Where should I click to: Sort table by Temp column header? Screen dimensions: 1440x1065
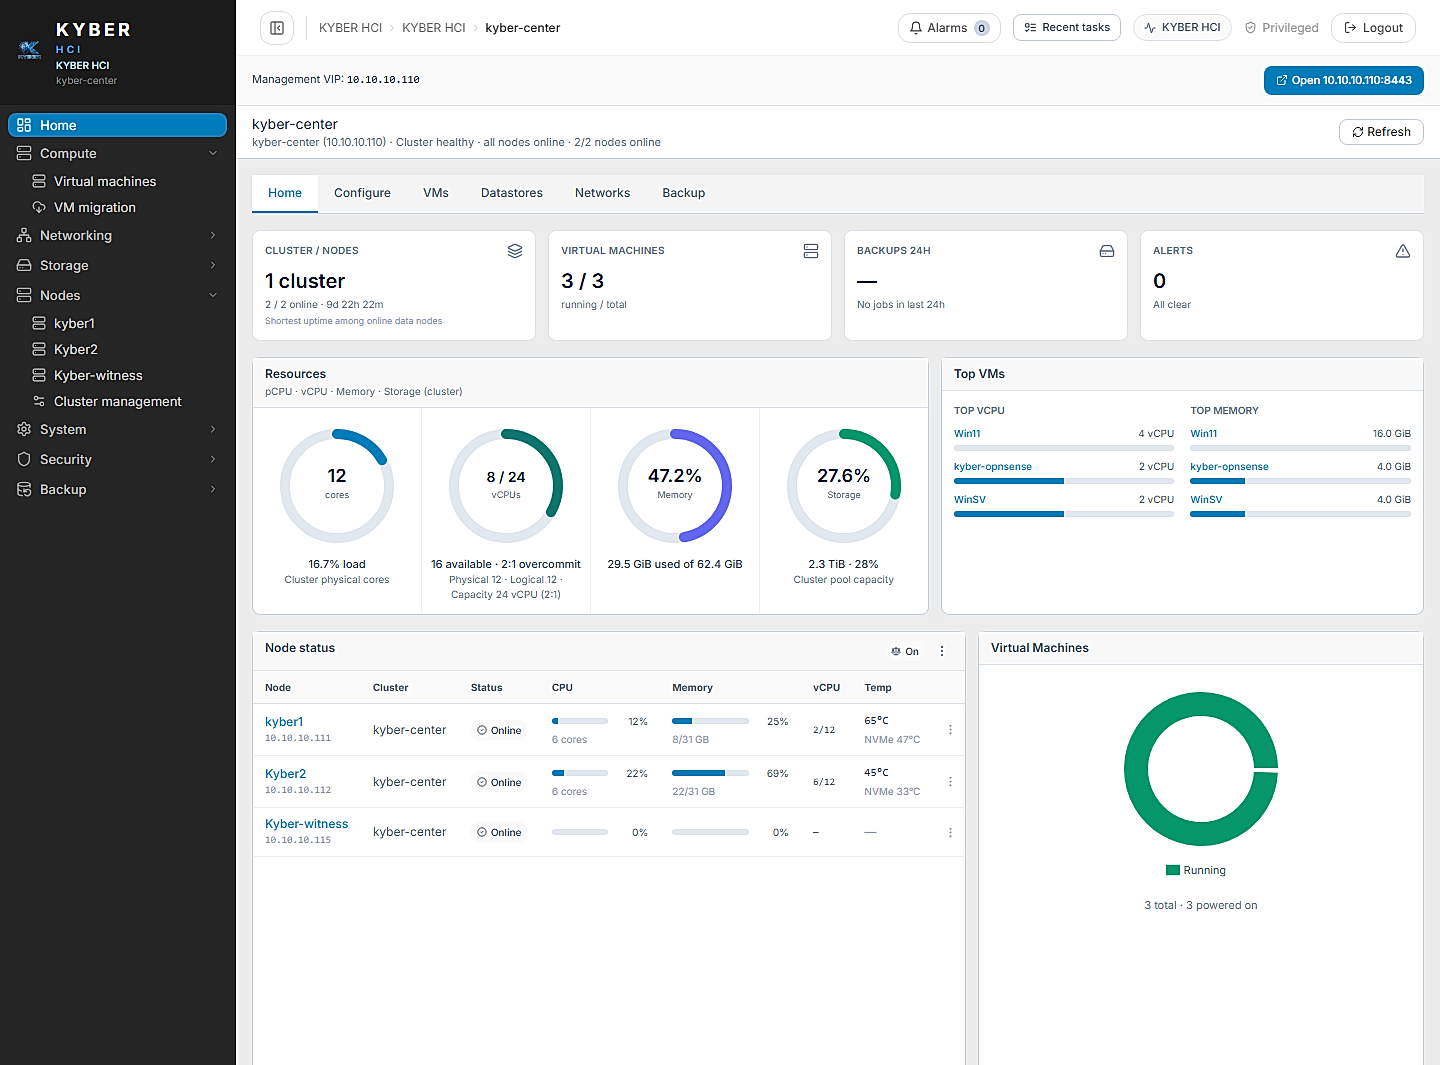point(878,688)
